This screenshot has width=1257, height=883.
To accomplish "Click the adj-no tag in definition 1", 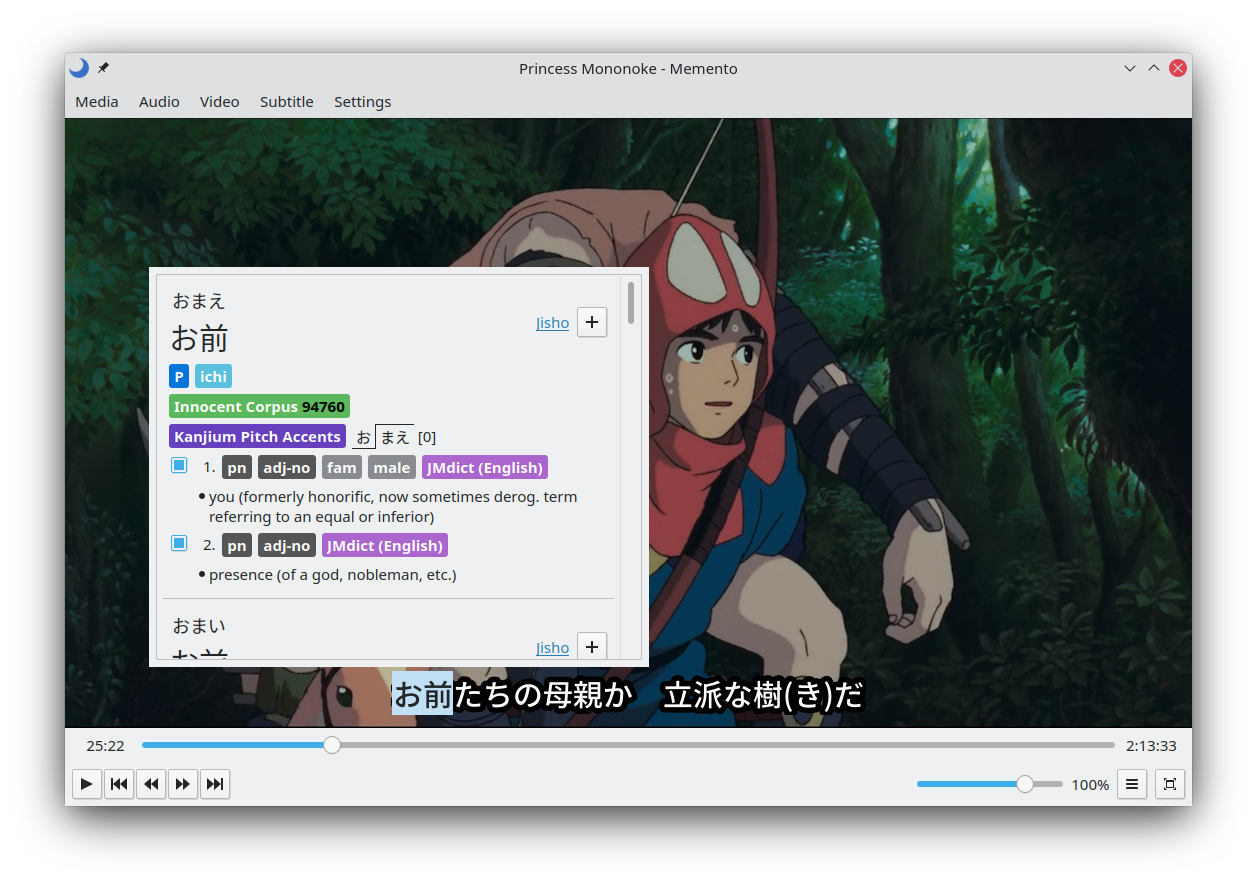I will point(287,468).
